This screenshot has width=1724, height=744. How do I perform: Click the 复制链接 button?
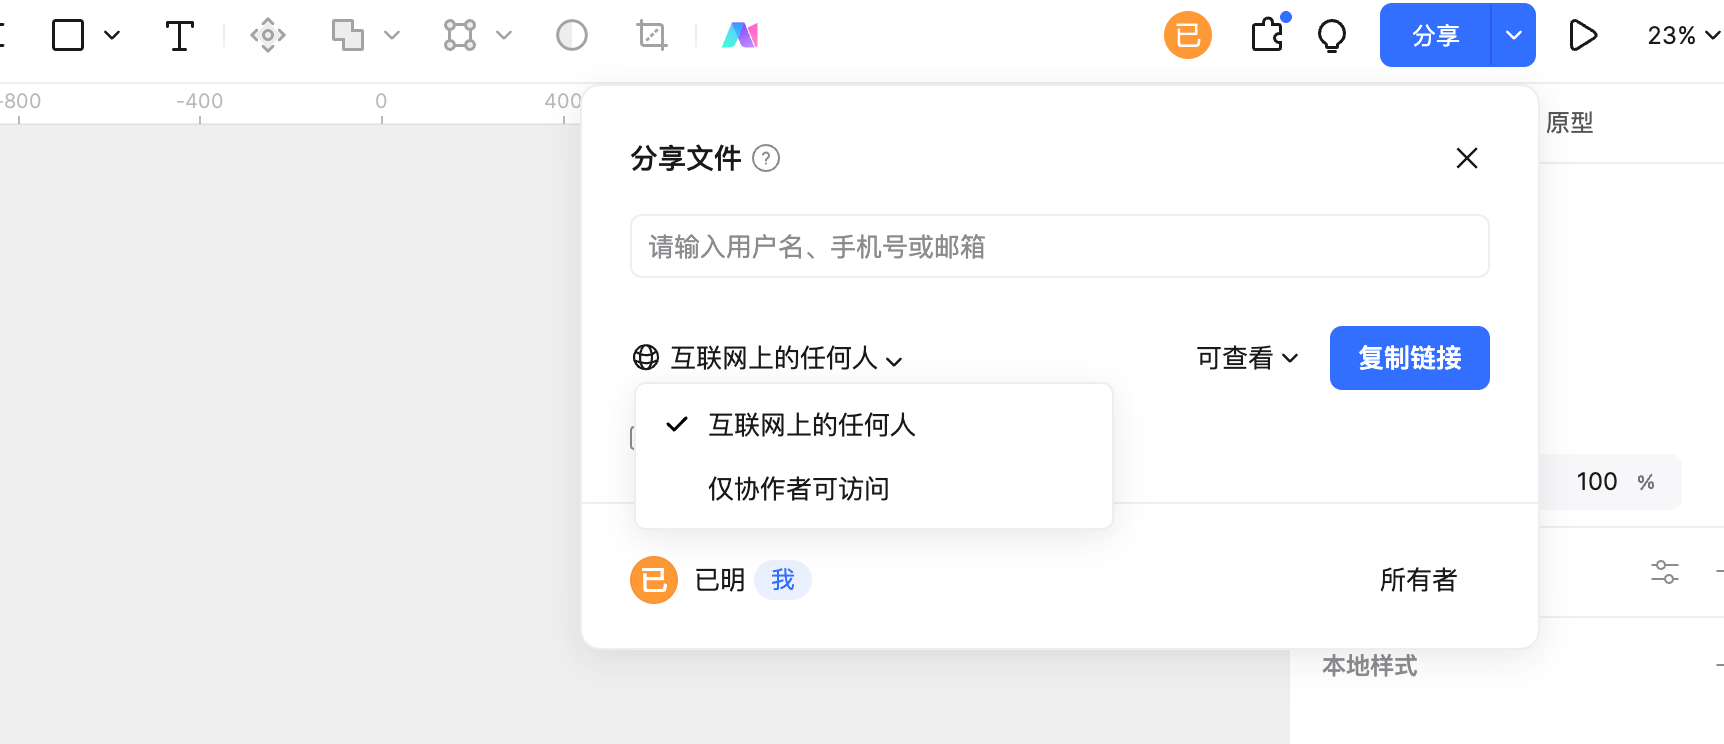tap(1410, 358)
